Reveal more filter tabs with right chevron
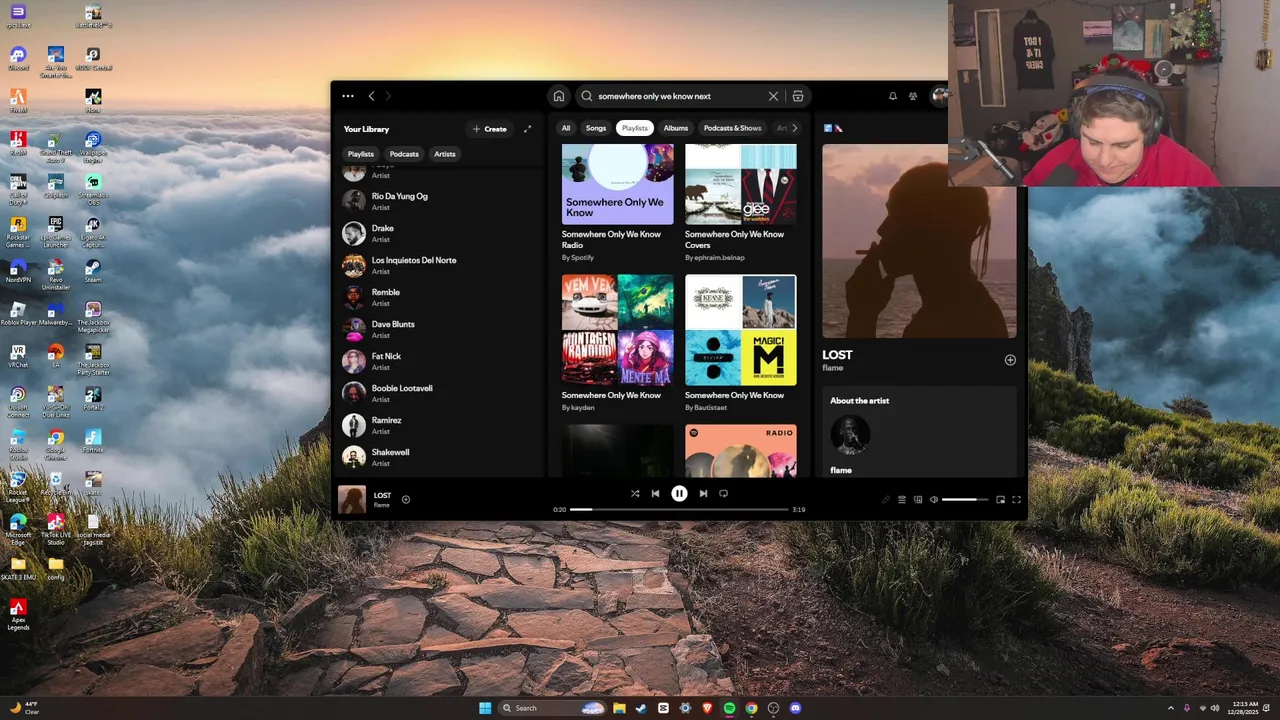The width and height of the screenshot is (1280, 720). click(x=795, y=128)
